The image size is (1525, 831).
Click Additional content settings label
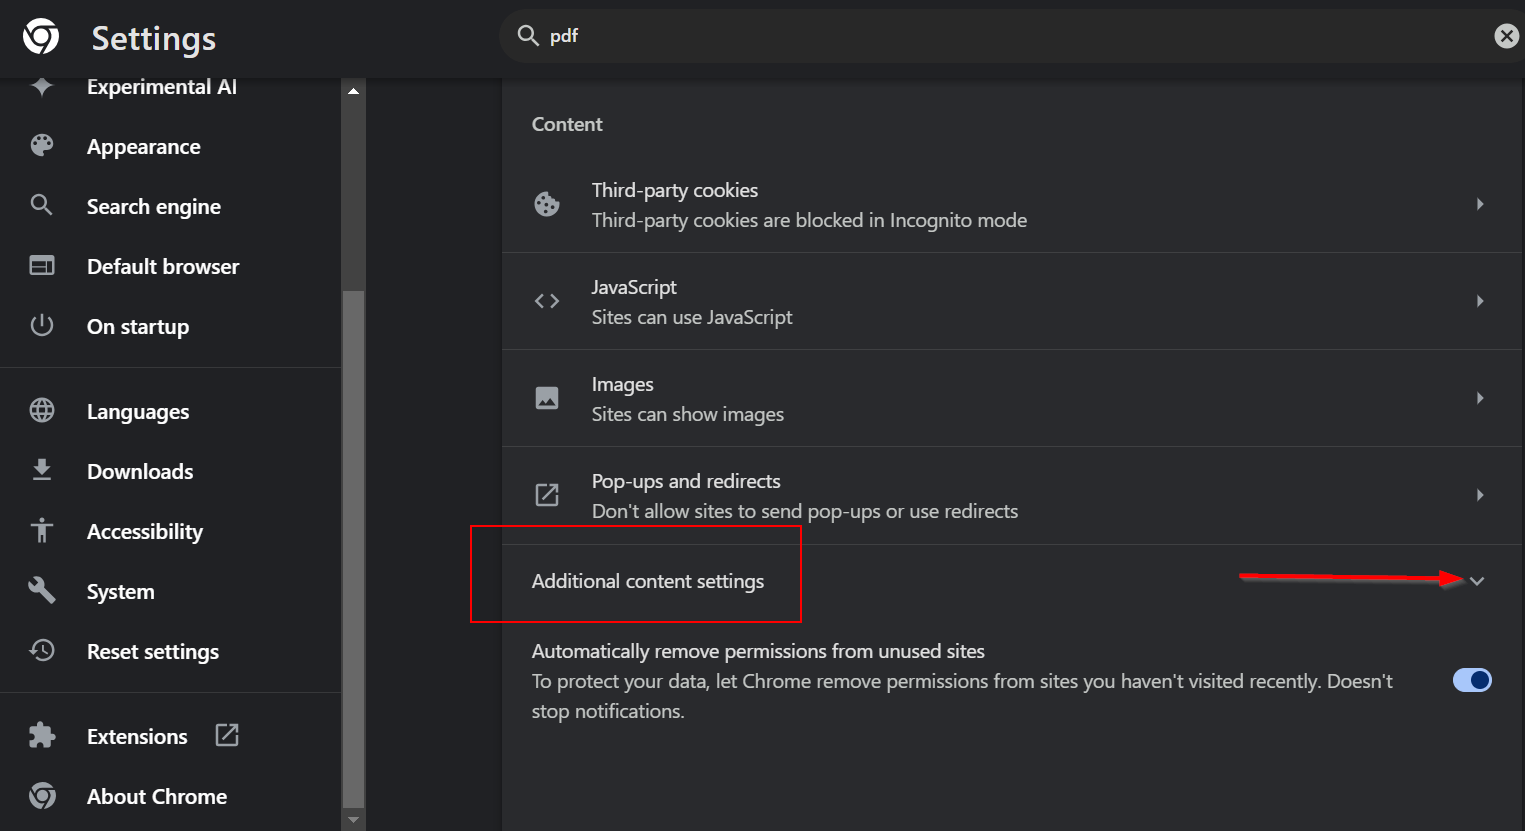pos(648,581)
